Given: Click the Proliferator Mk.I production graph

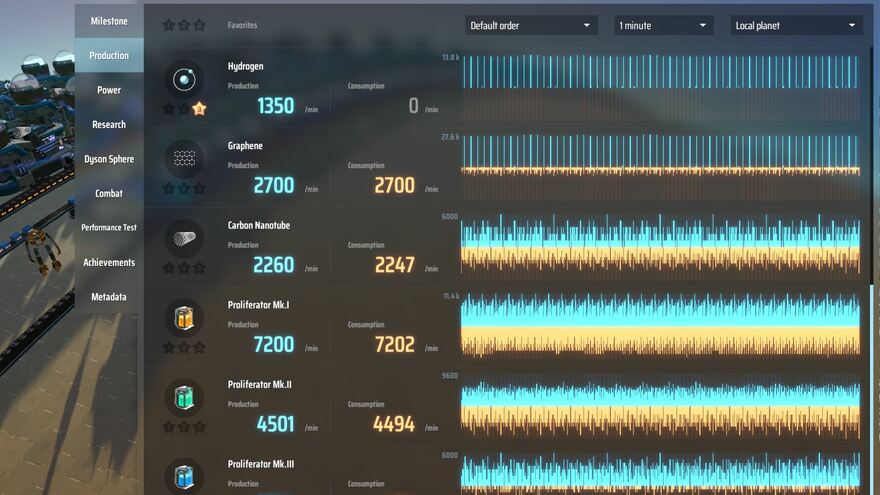Looking at the screenshot, I should (659, 325).
